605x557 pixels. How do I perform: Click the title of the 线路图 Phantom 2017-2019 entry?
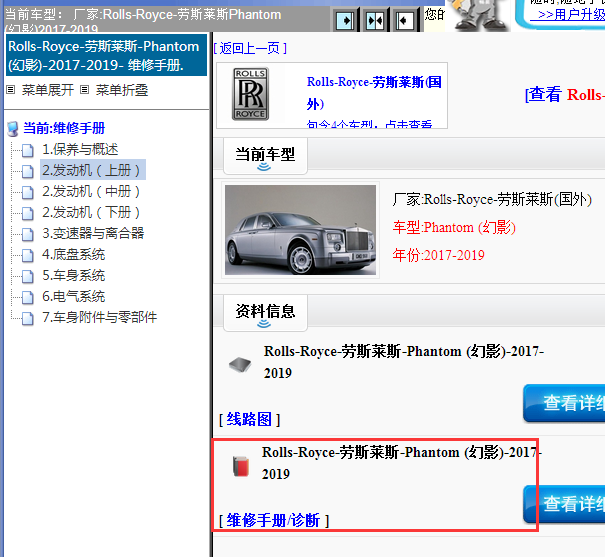(404, 362)
